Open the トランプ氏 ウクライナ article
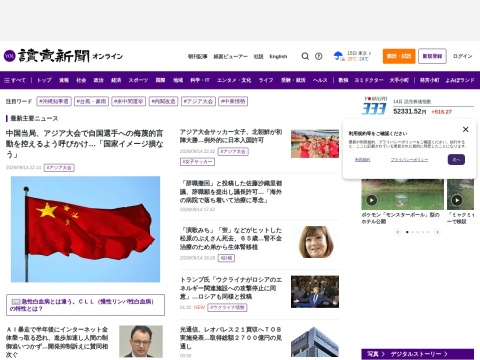 pos(231,288)
